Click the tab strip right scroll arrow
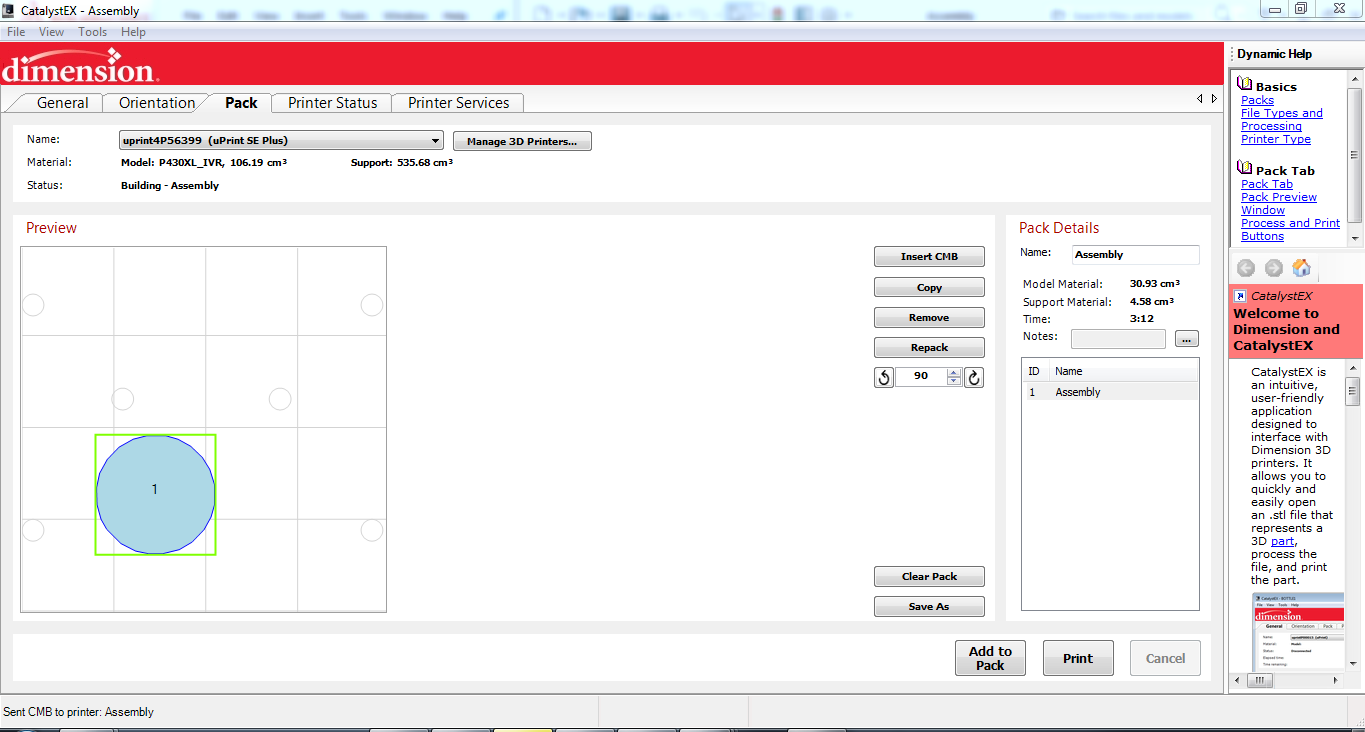The height and width of the screenshot is (732, 1365). click(x=1214, y=99)
